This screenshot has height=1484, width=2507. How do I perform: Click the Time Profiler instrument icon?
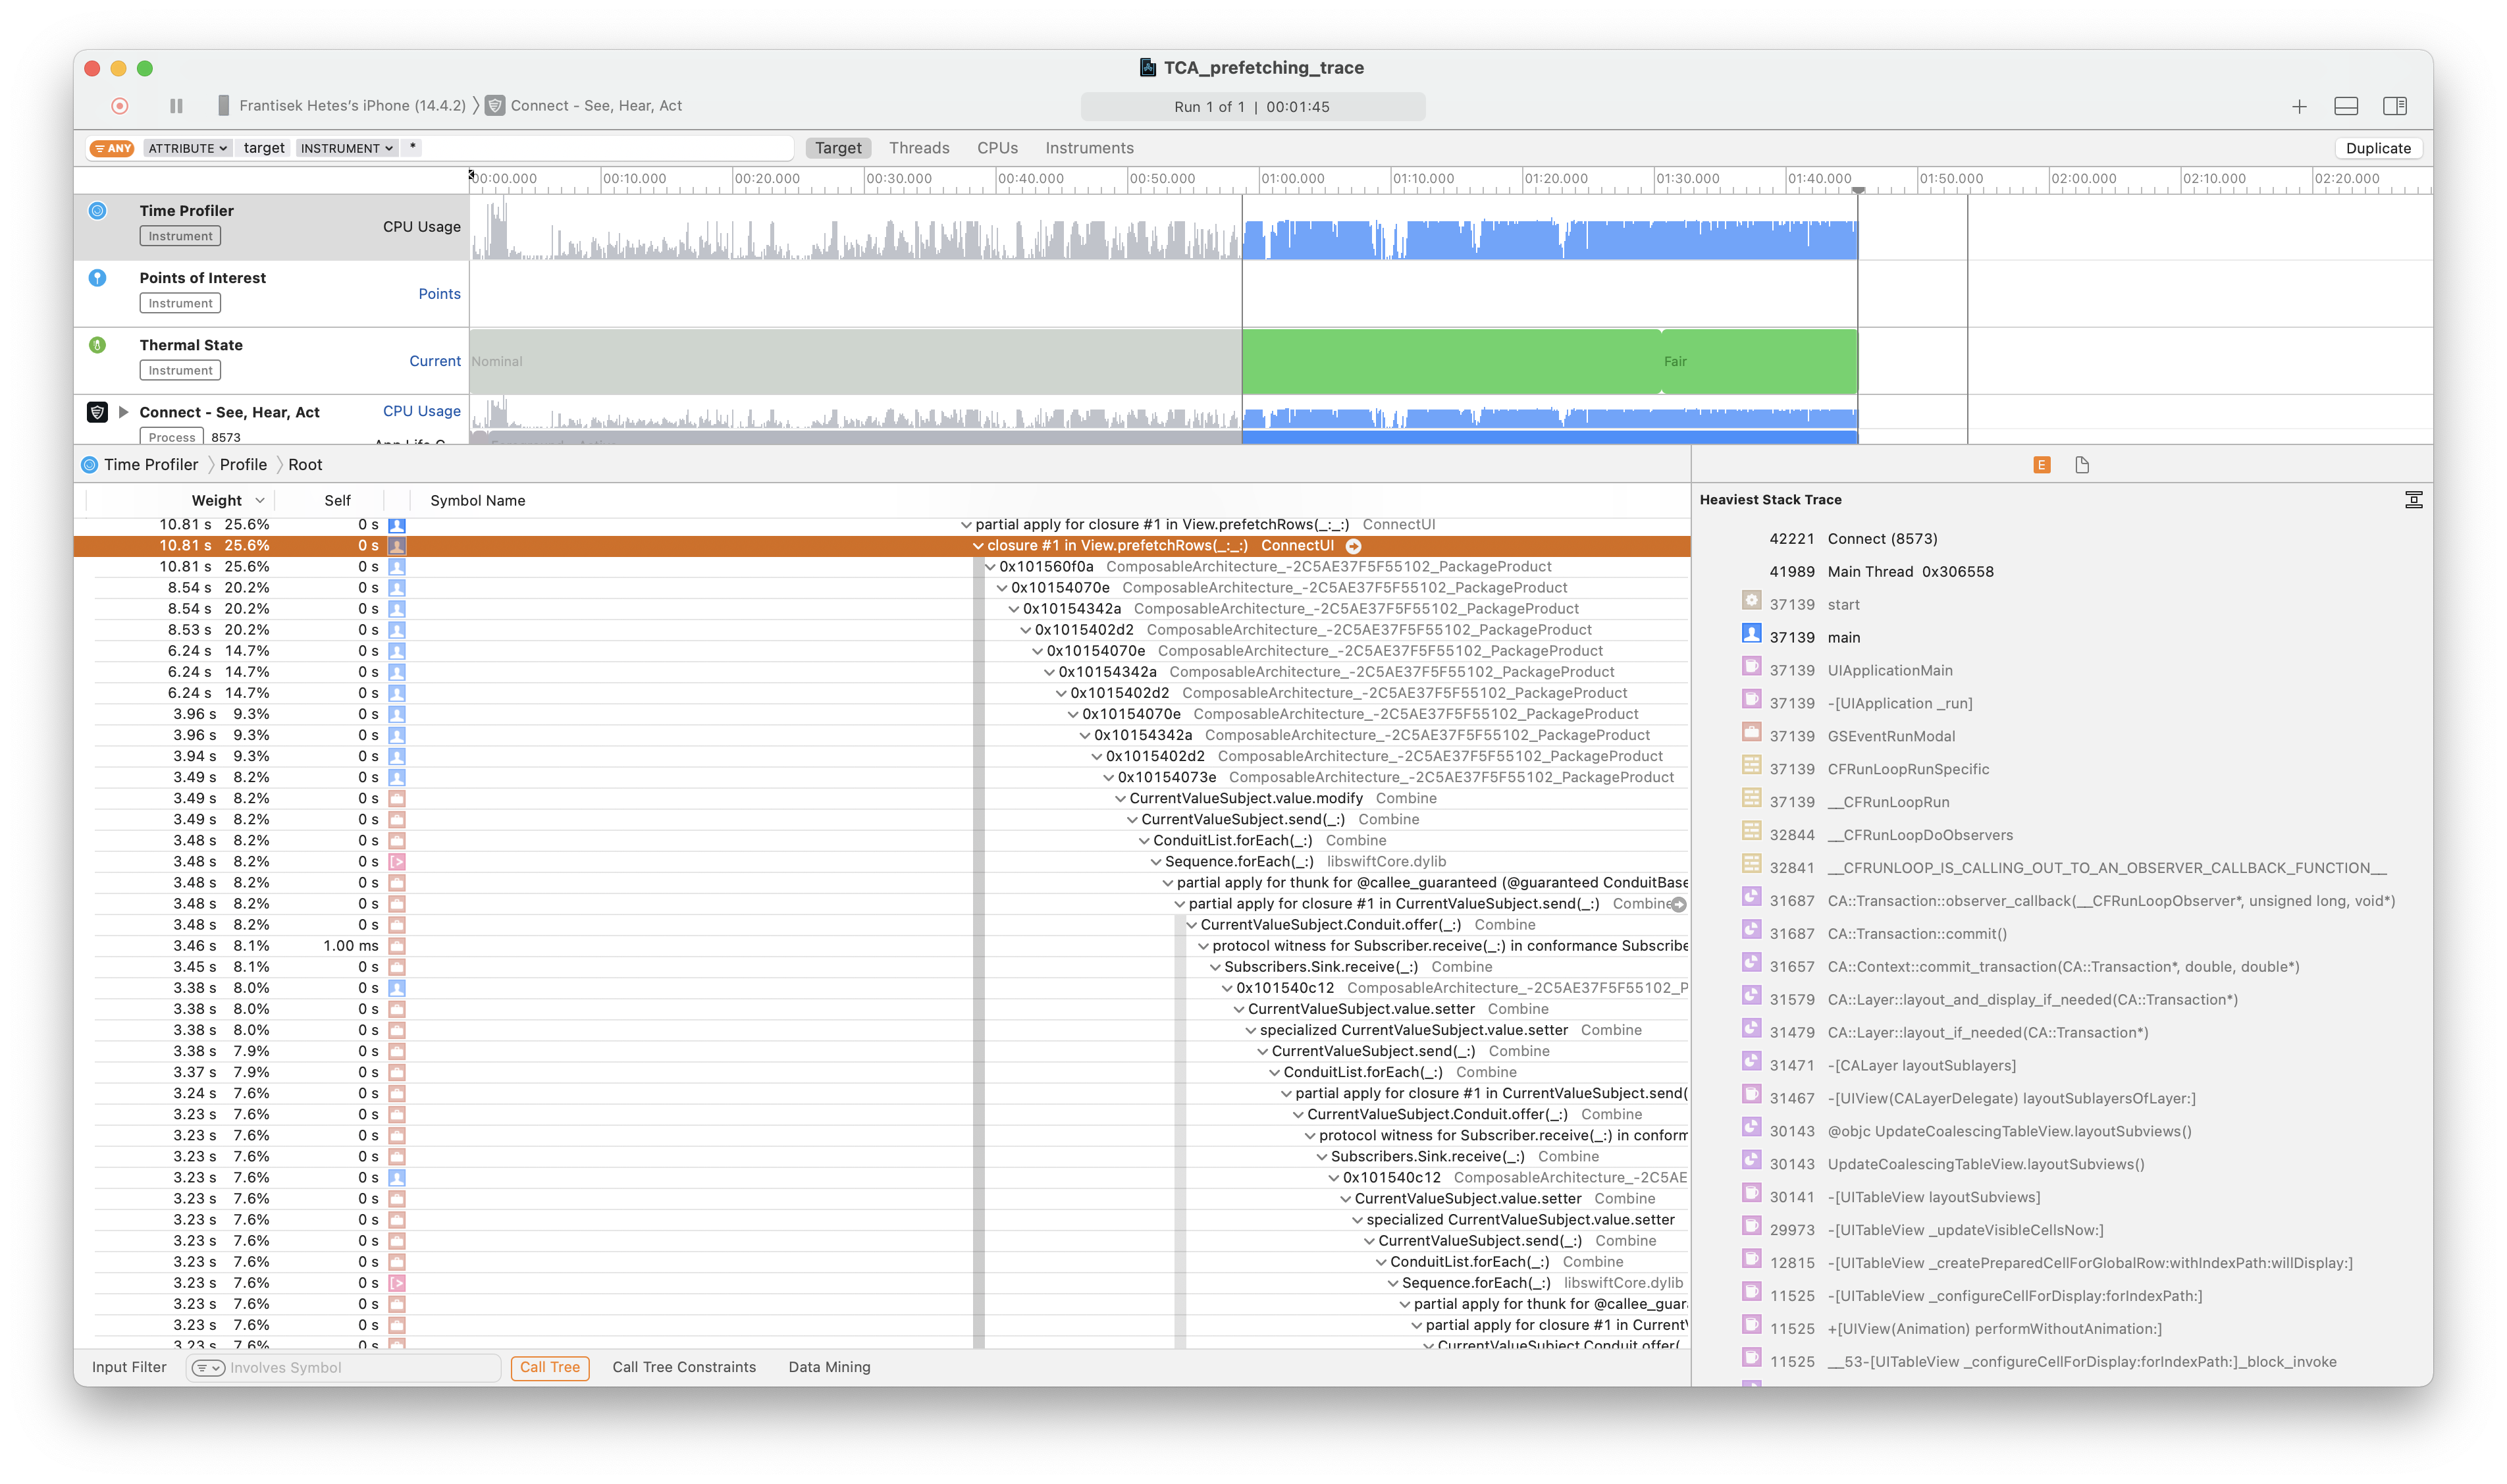click(97, 210)
